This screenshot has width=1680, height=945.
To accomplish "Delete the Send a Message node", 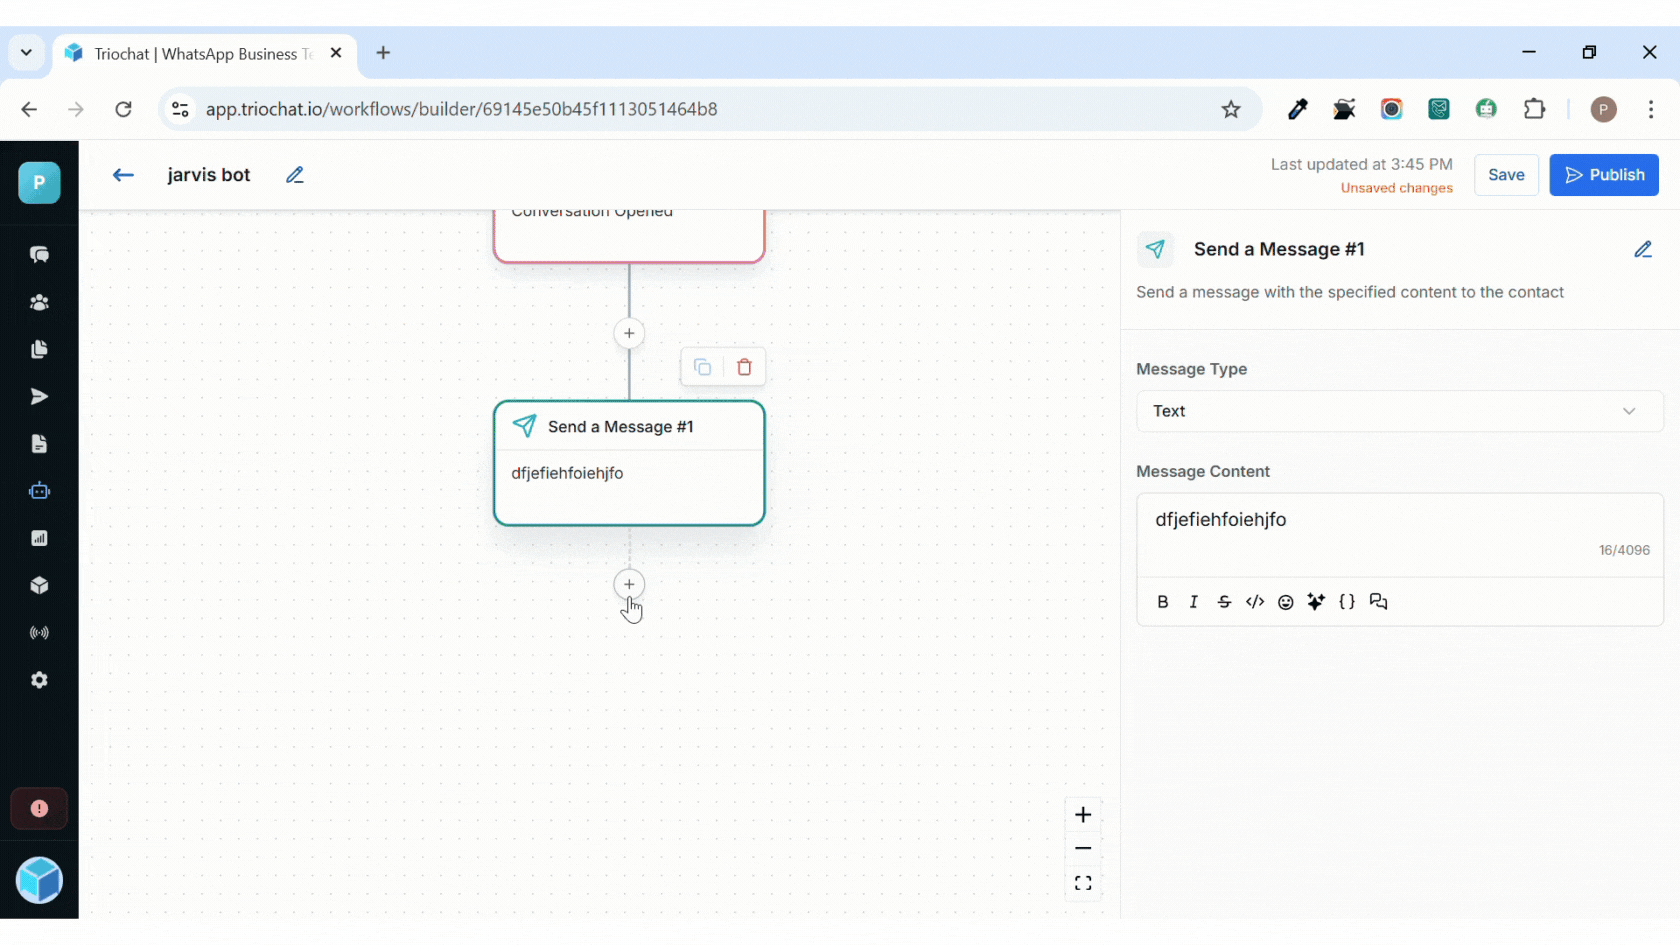I will [744, 367].
